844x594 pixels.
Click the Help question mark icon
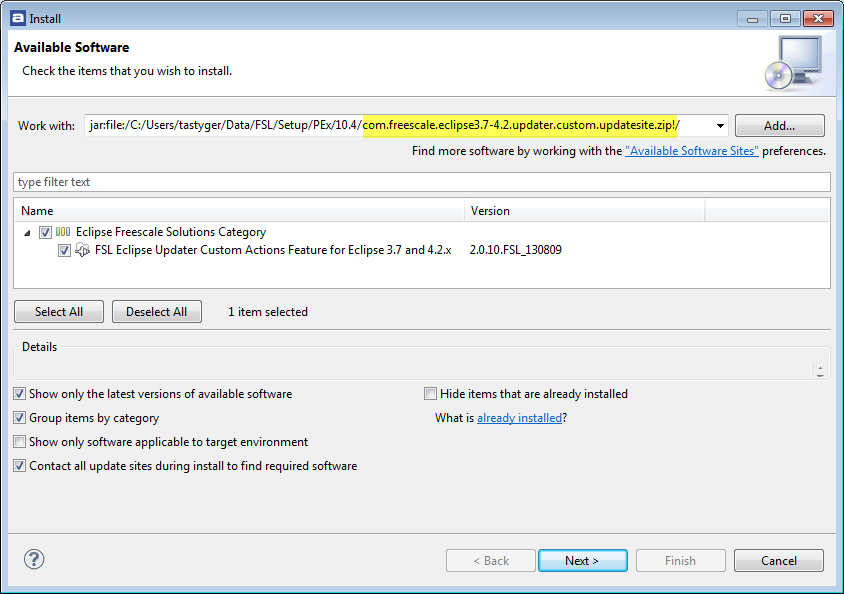pyautogui.click(x=34, y=560)
